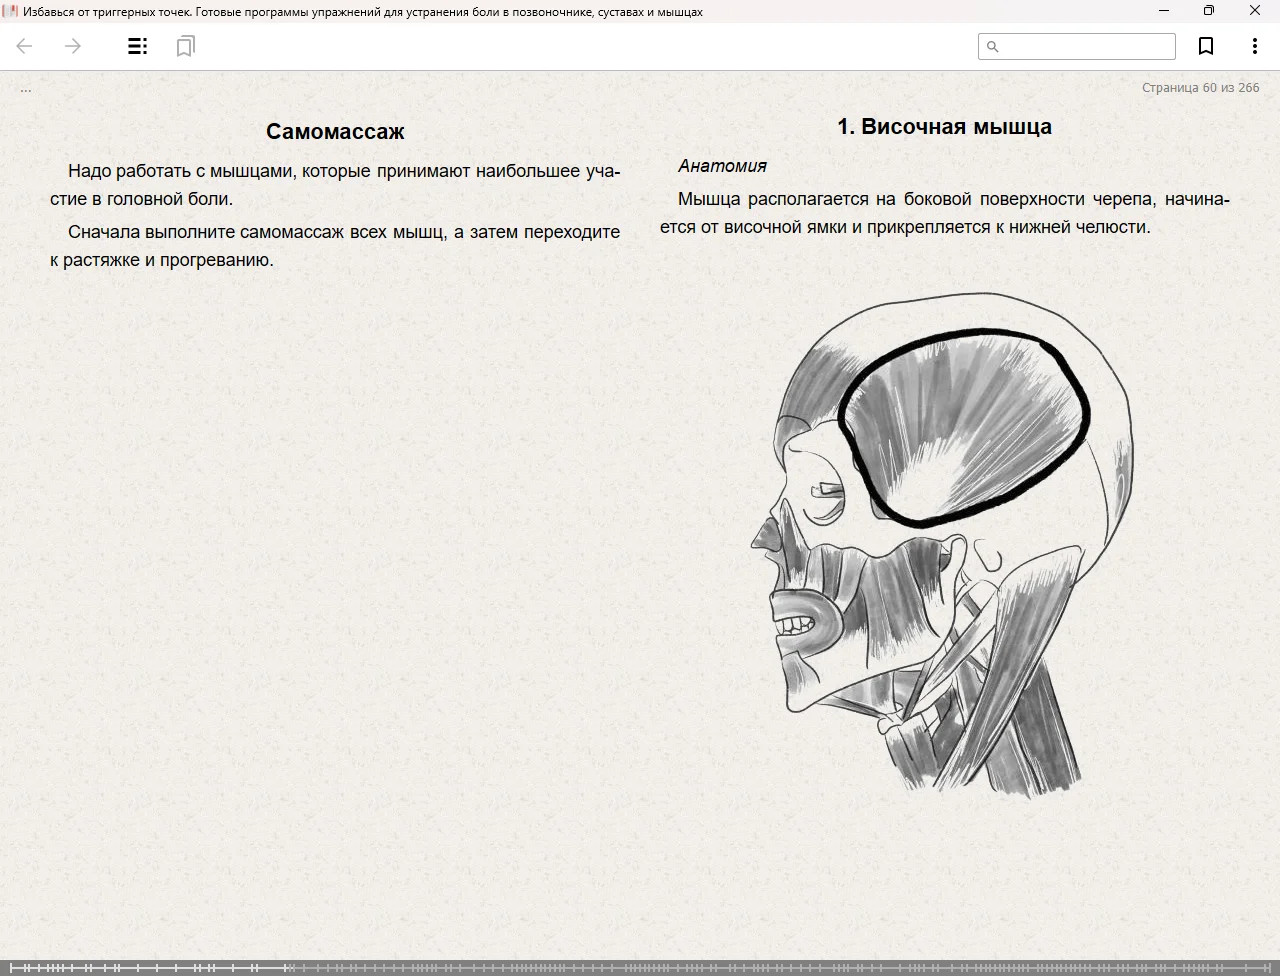Focus the book search input field
The height and width of the screenshot is (976, 1280).
click(x=1086, y=47)
